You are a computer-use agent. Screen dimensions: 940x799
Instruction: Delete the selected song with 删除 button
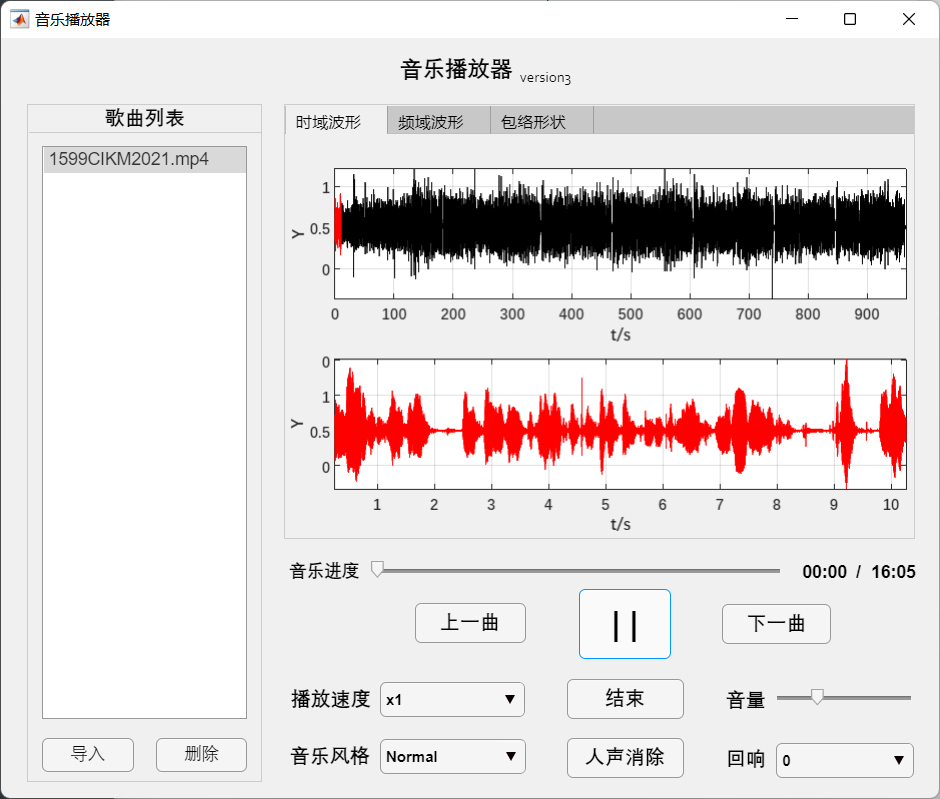201,755
